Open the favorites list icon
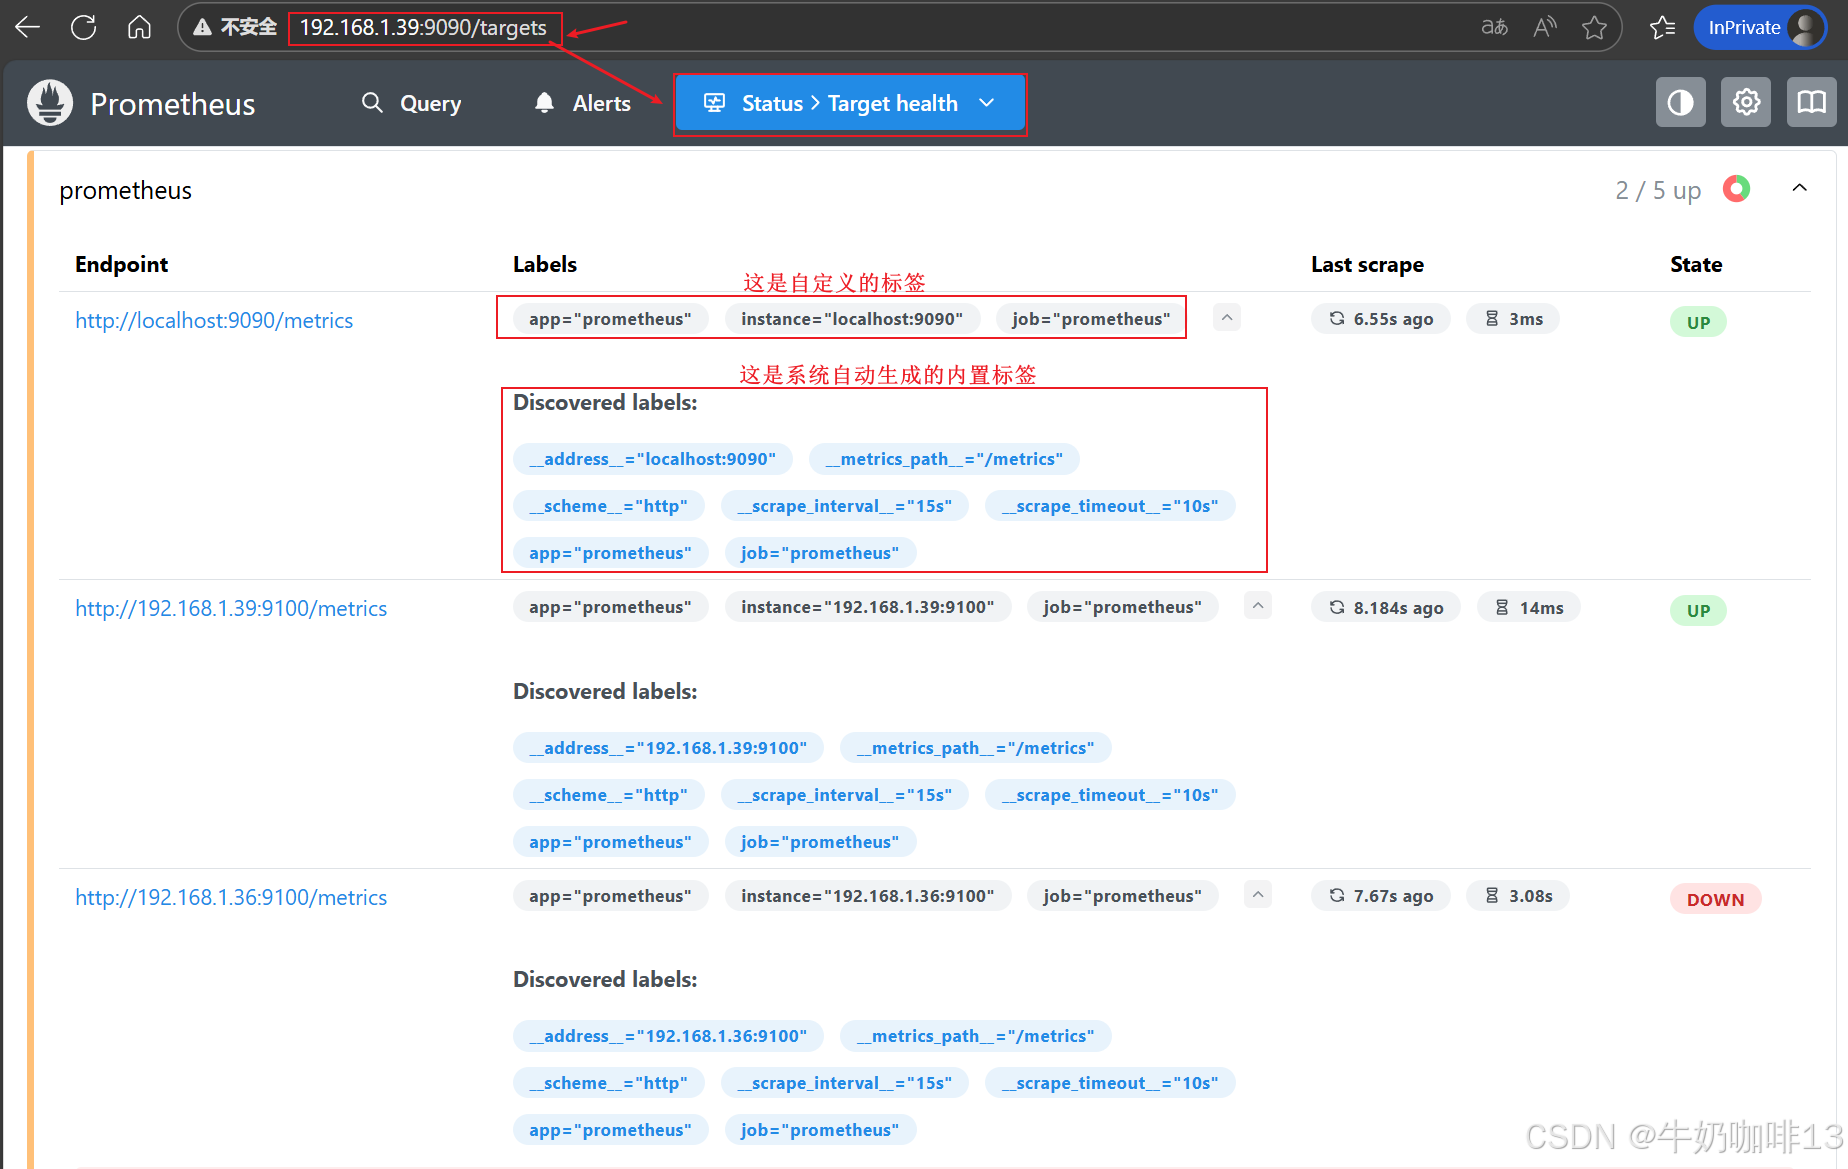 (x=1662, y=27)
